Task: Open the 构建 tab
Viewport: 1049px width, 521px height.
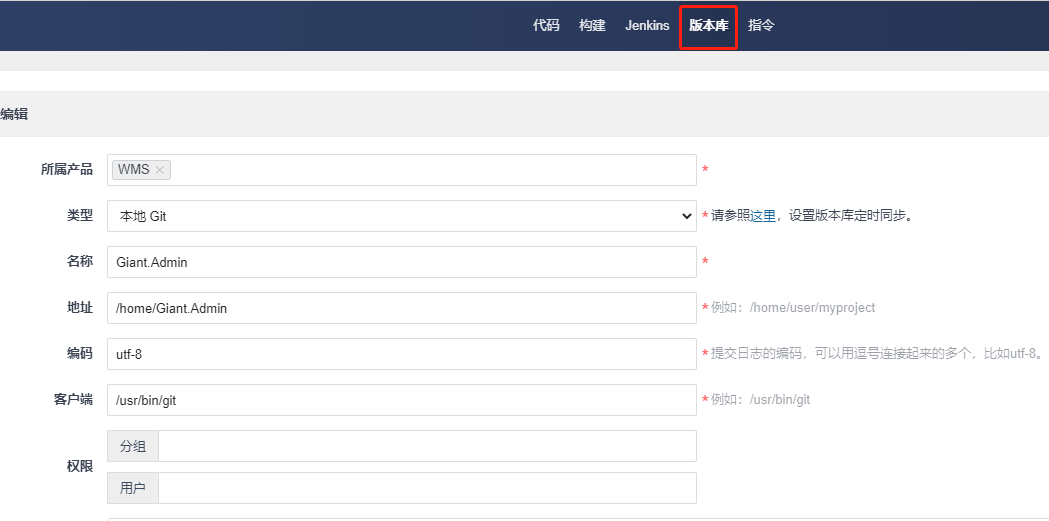Action: click(x=592, y=26)
